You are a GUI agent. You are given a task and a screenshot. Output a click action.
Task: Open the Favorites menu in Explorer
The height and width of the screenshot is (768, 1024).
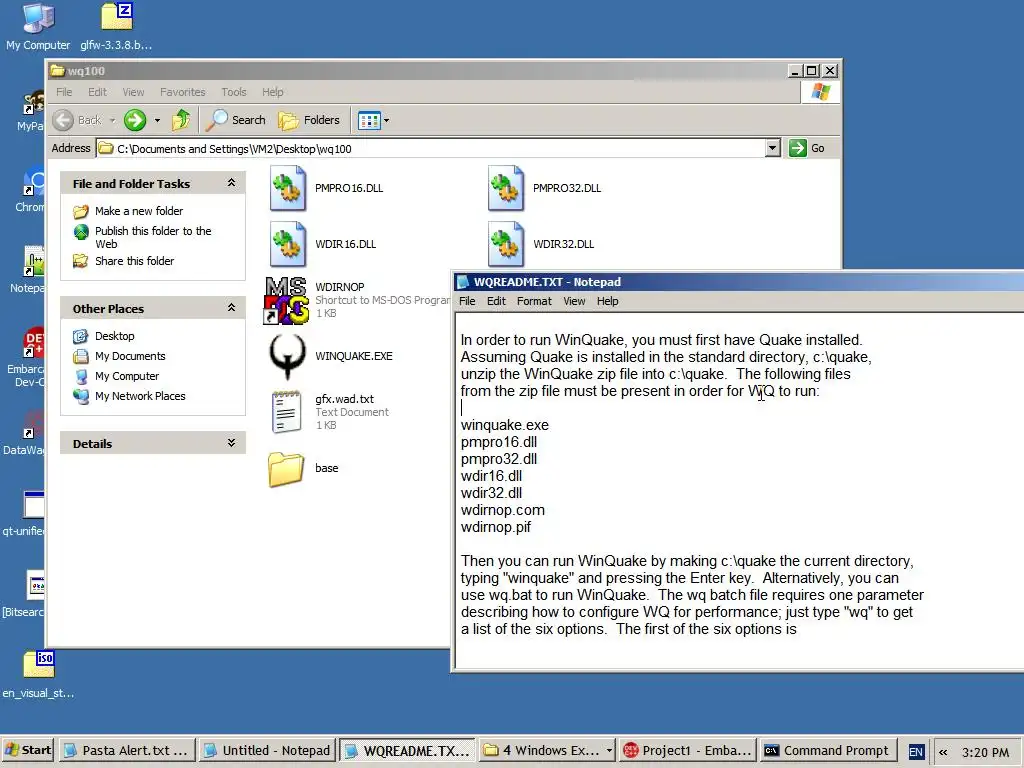tap(183, 92)
